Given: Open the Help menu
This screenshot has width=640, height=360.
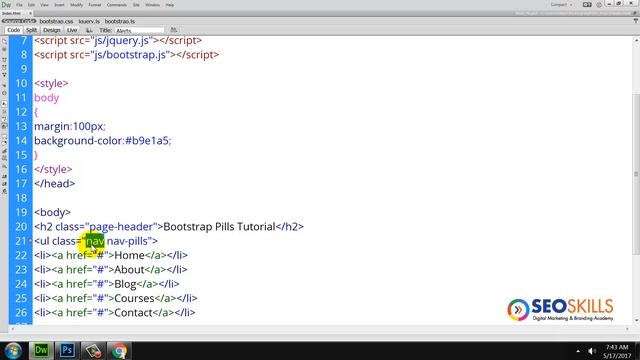Looking at the screenshot, I should pyautogui.click(x=170, y=5).
